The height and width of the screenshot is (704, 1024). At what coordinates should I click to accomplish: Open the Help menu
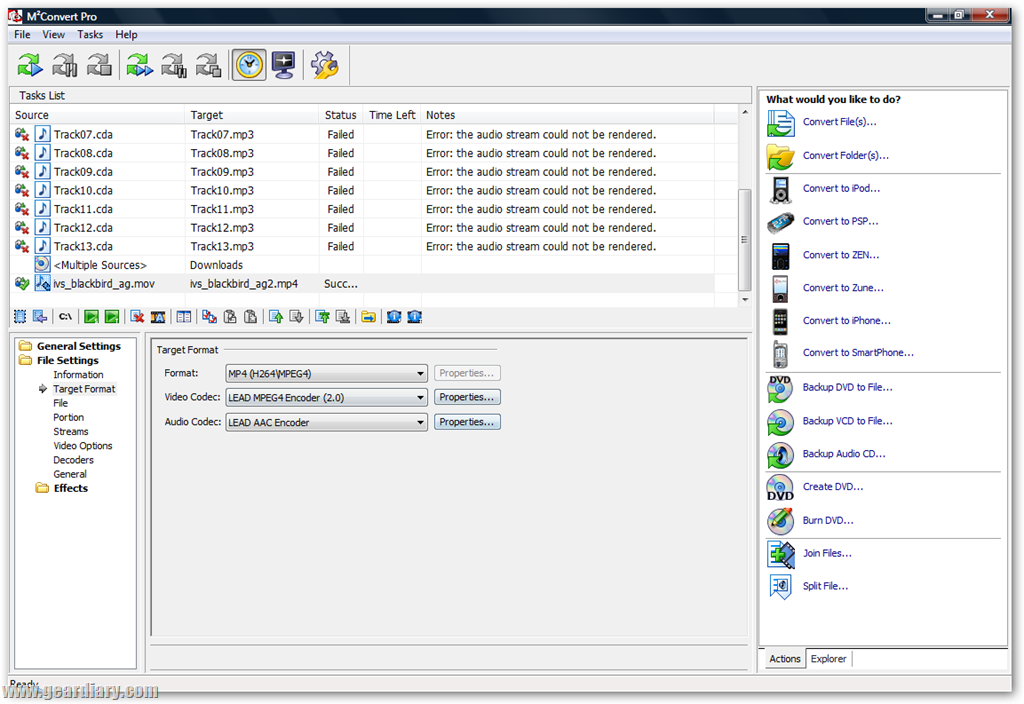[x=126, y=35]
